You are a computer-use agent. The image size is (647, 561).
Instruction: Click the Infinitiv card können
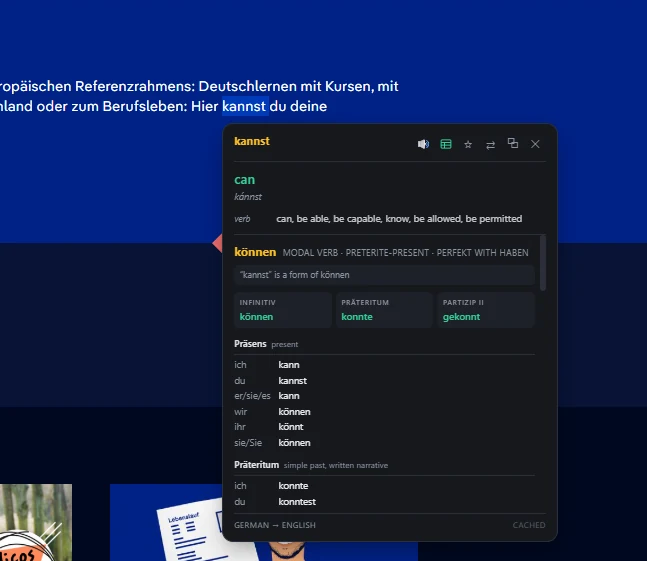pyautogui.click(x=282, y=310)
